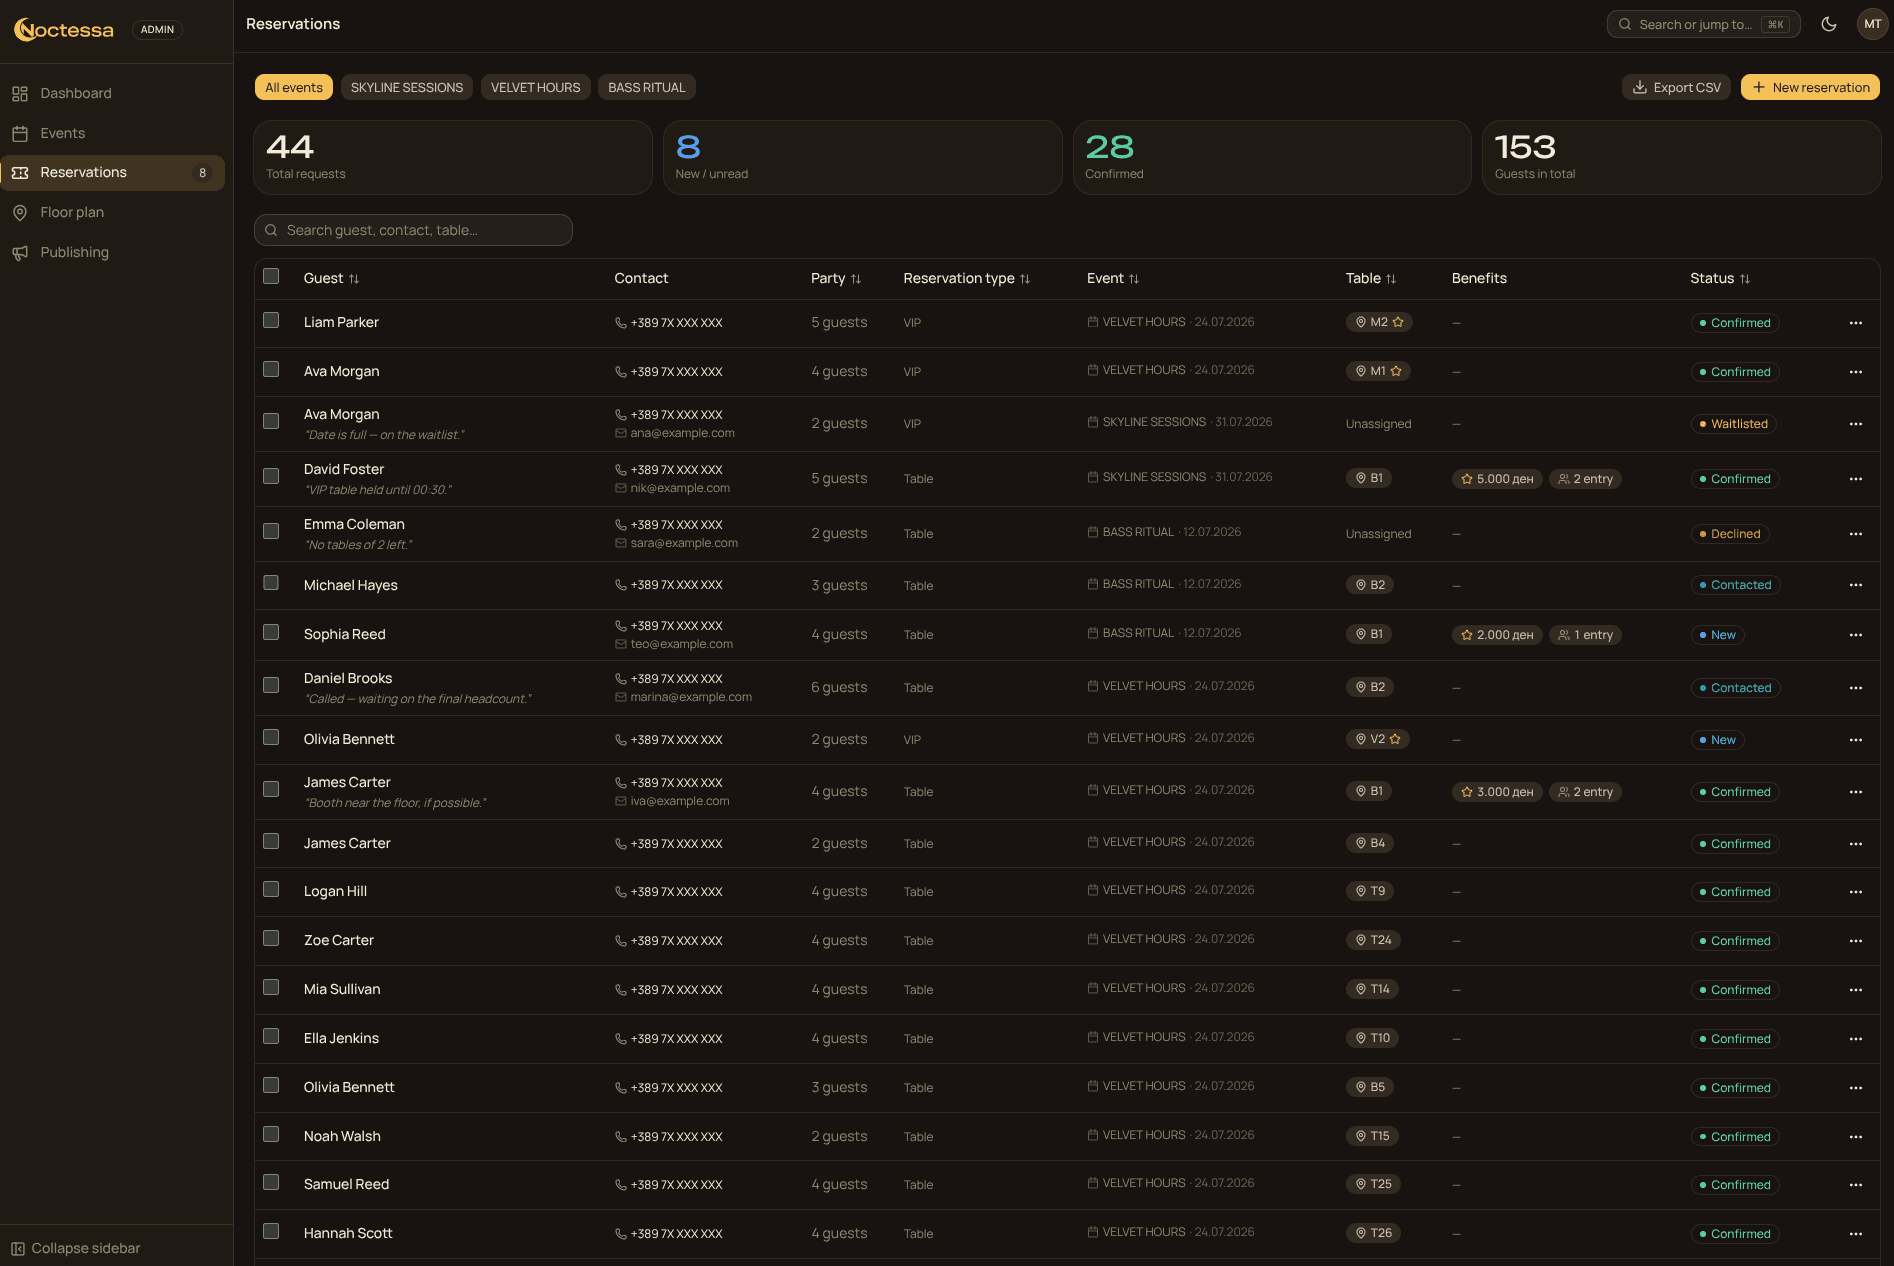Viewport: 1894px width, 1266px height.
Task: Open actions menu for Daniel Brooks
Action: coord(1856,688)
